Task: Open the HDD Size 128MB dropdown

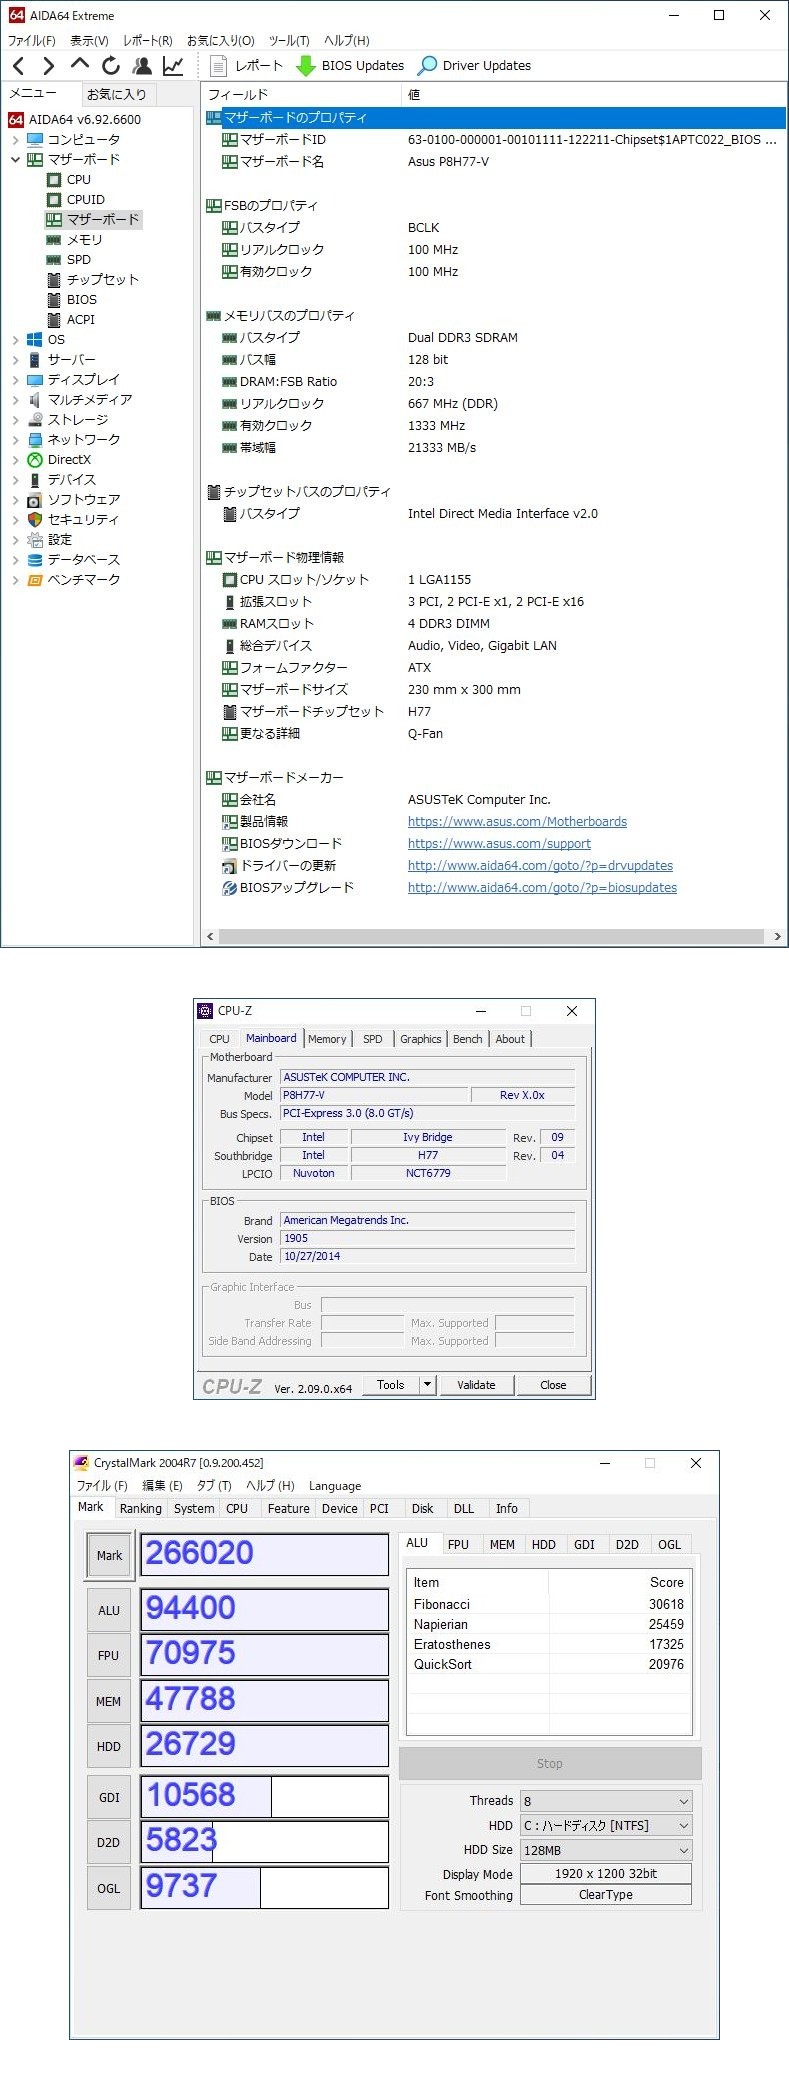Action: (x=606, y=1851)
